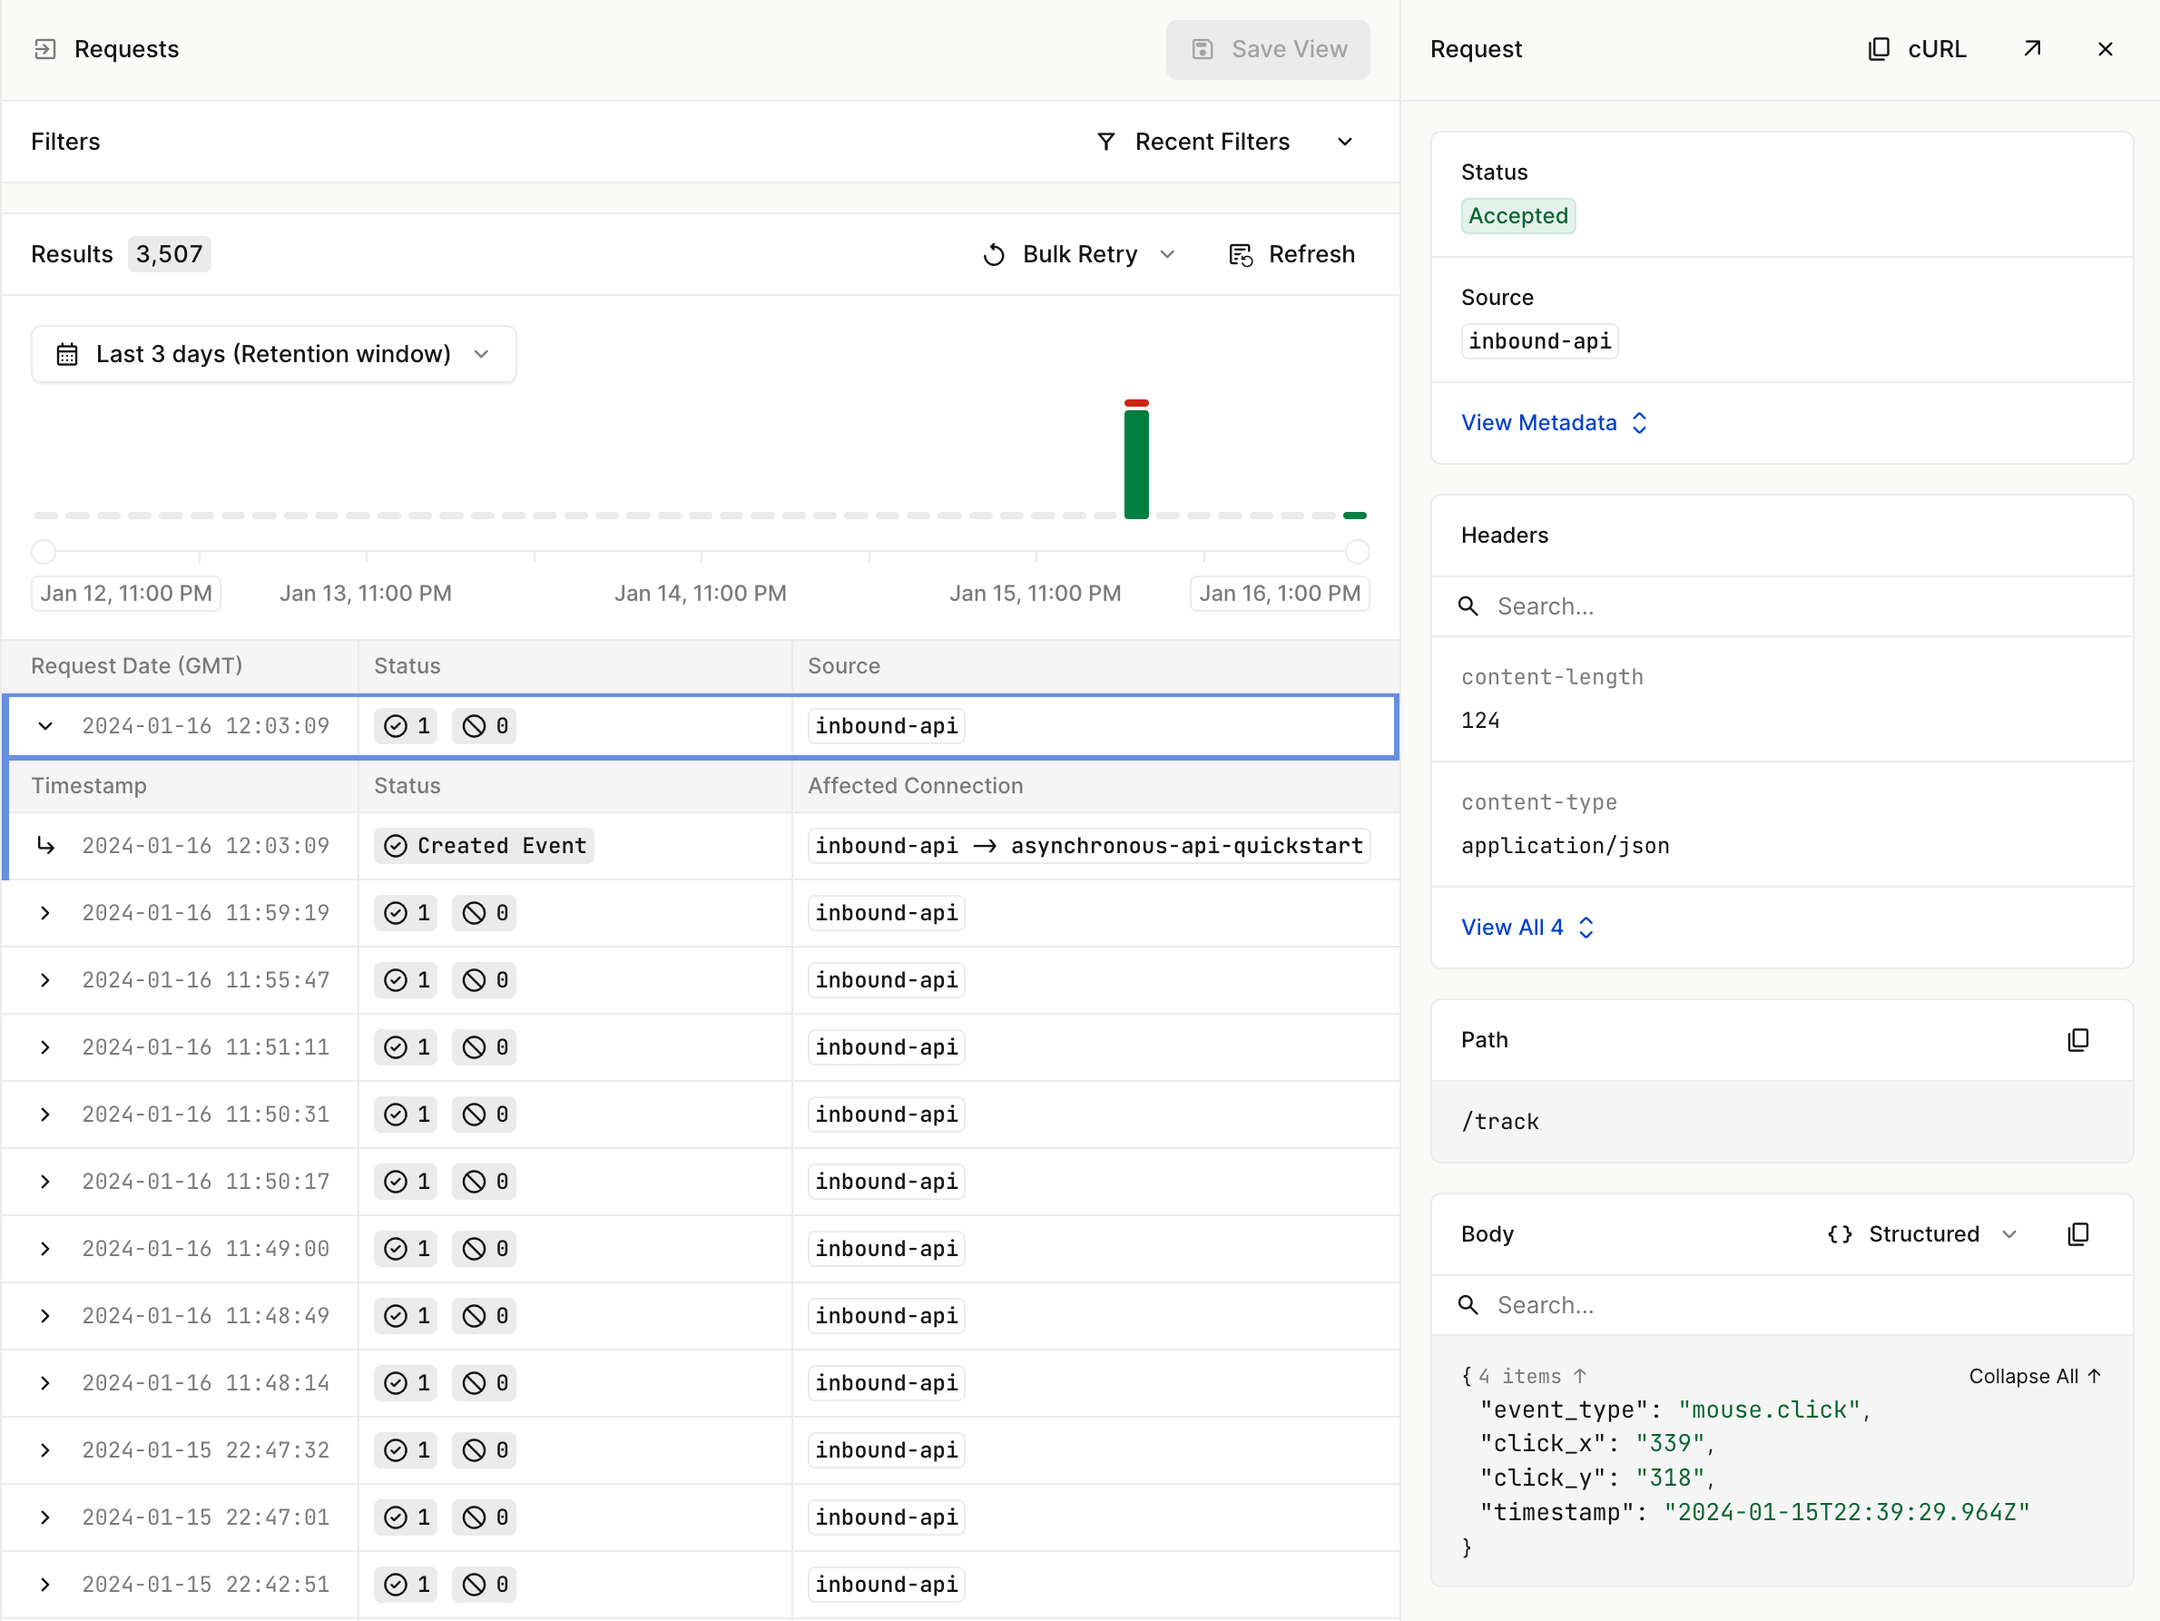The image size is (2160, 1621).
Task: Copy the request as cURL
Action: click(1915, 48)
